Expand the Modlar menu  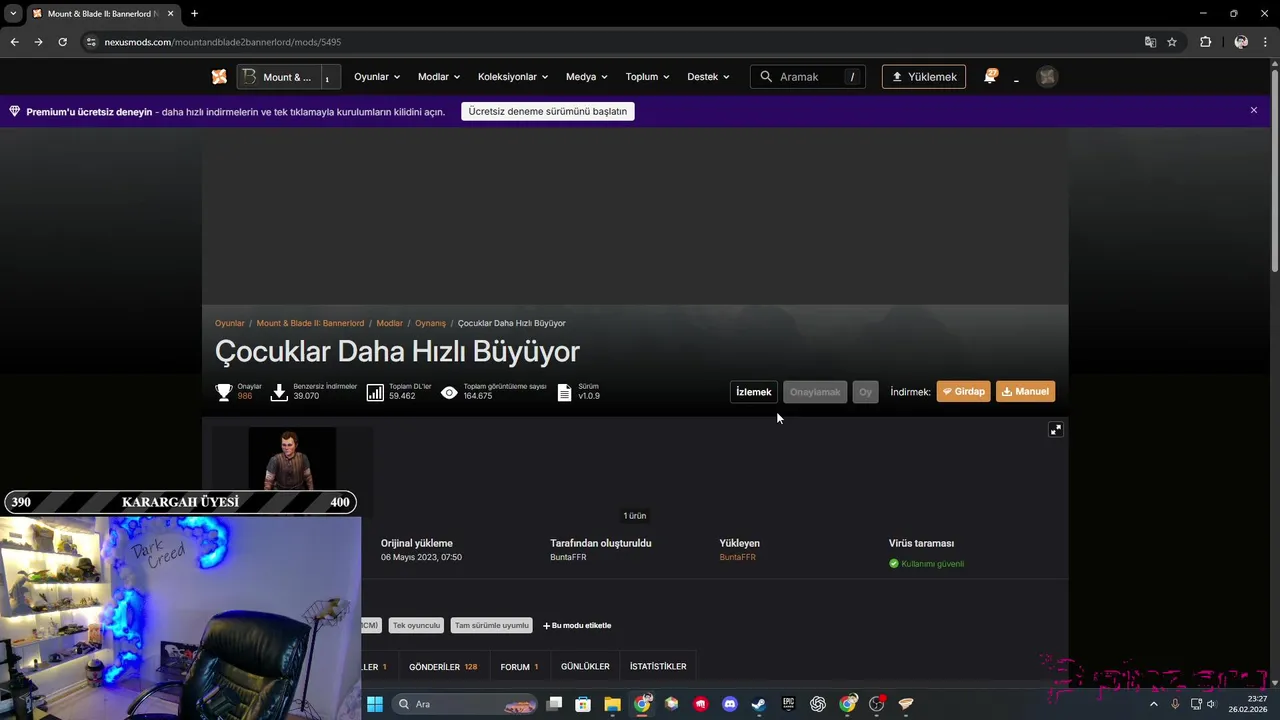tap(439, 77)
